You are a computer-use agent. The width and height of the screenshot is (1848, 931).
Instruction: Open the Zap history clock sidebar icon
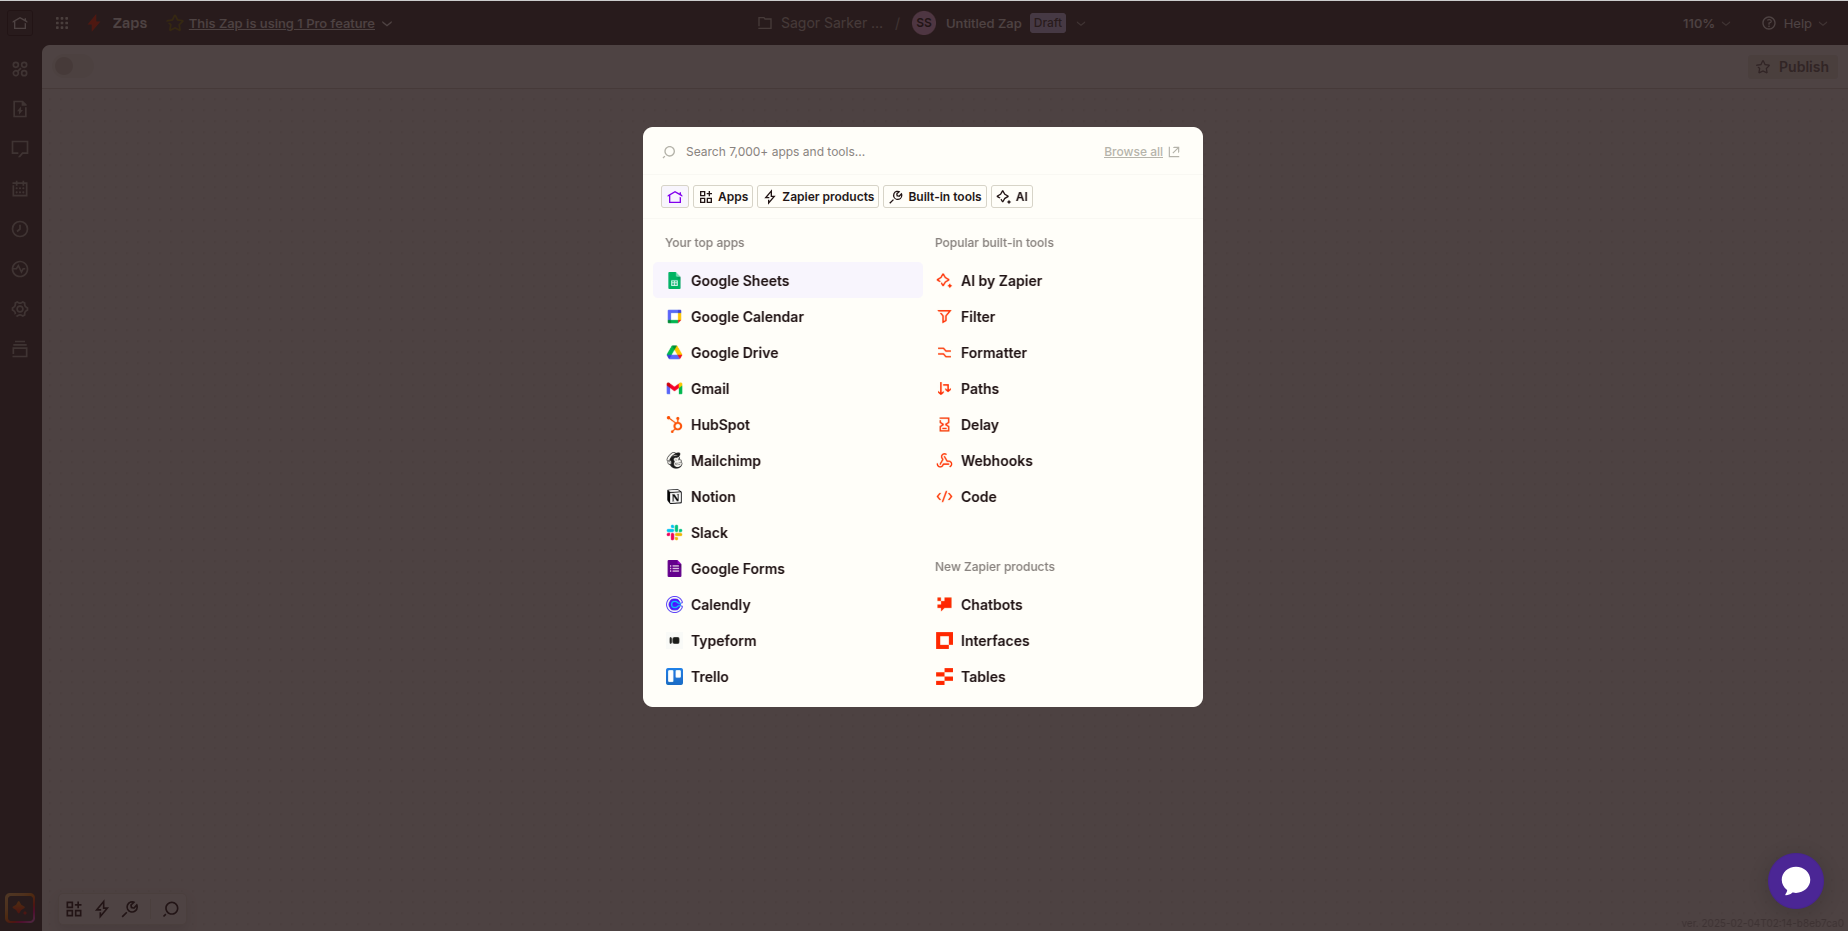pos(20,229)
